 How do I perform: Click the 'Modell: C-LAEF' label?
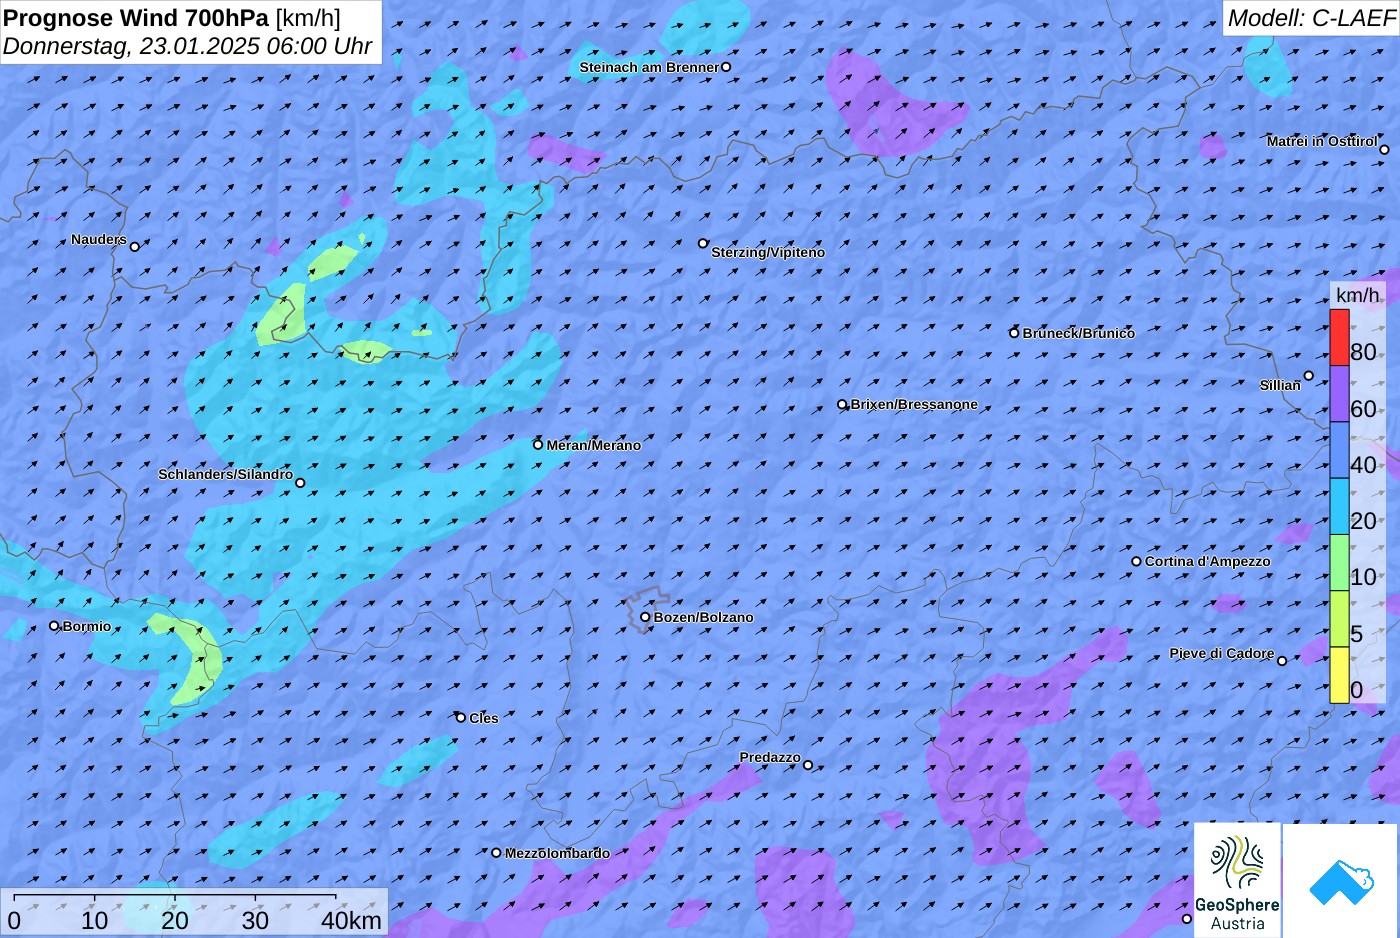[x=1311, y=18]
